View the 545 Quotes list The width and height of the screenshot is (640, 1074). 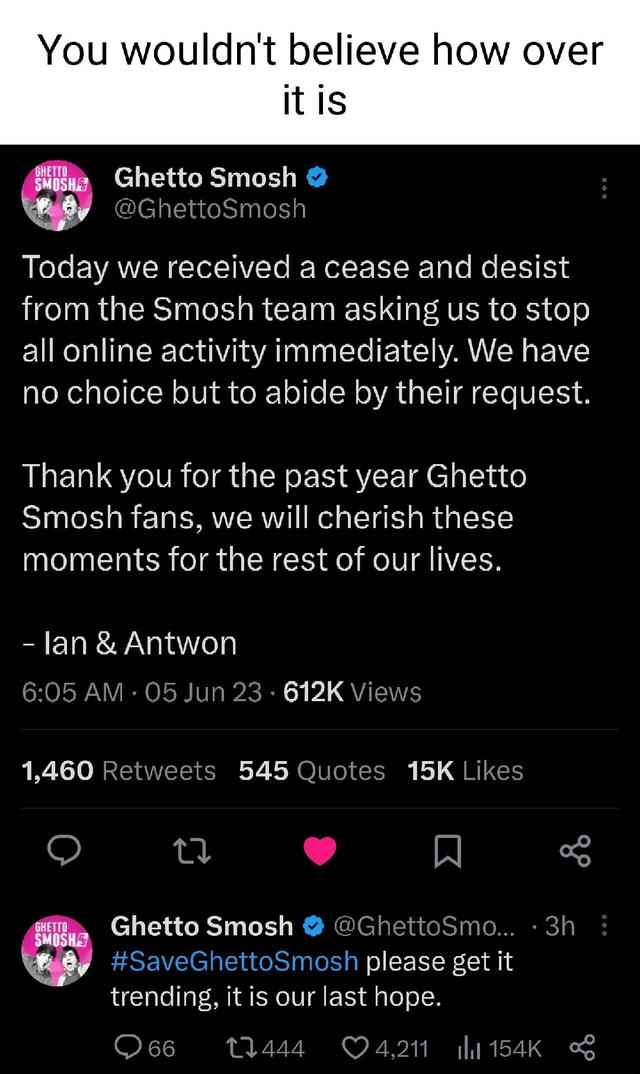(x=314, y=770)
